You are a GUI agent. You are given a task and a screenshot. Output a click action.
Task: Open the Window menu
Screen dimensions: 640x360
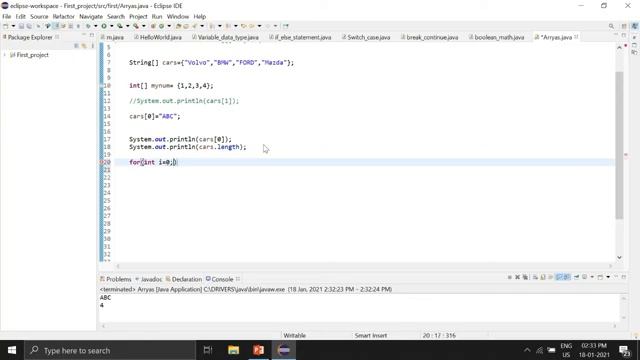click(178, 16)
